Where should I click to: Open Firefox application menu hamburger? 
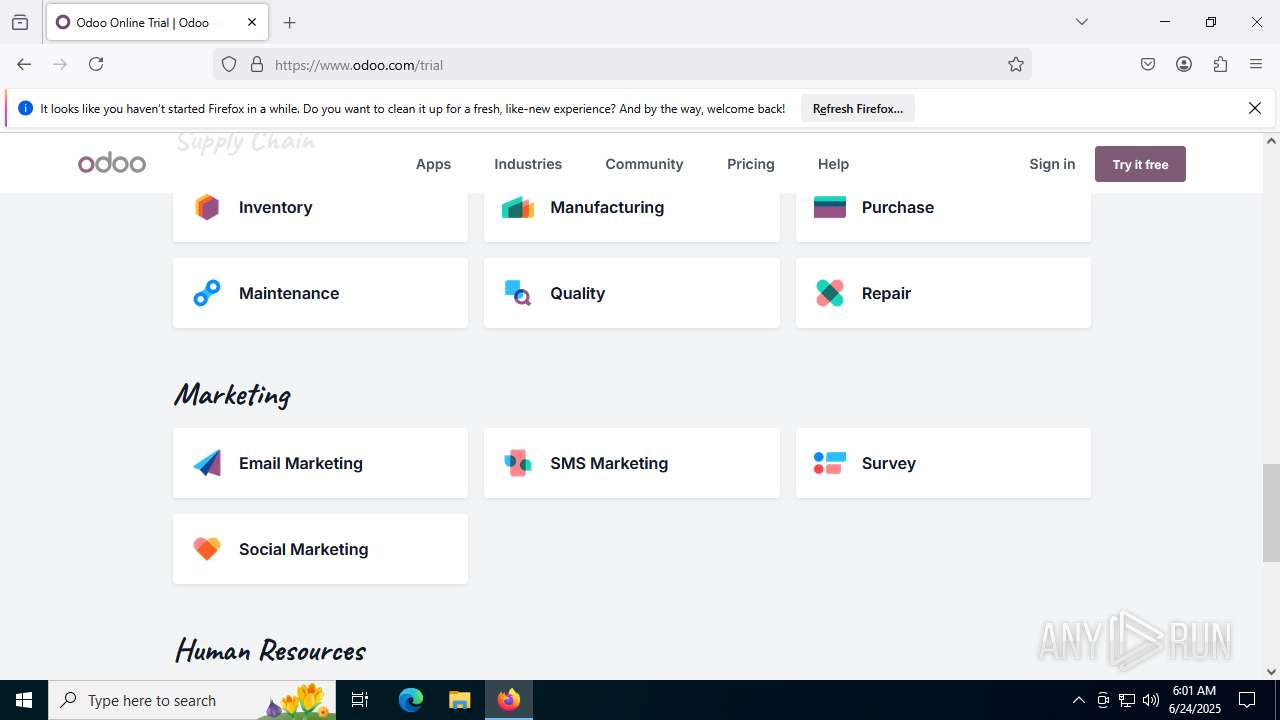[1256, 64]
